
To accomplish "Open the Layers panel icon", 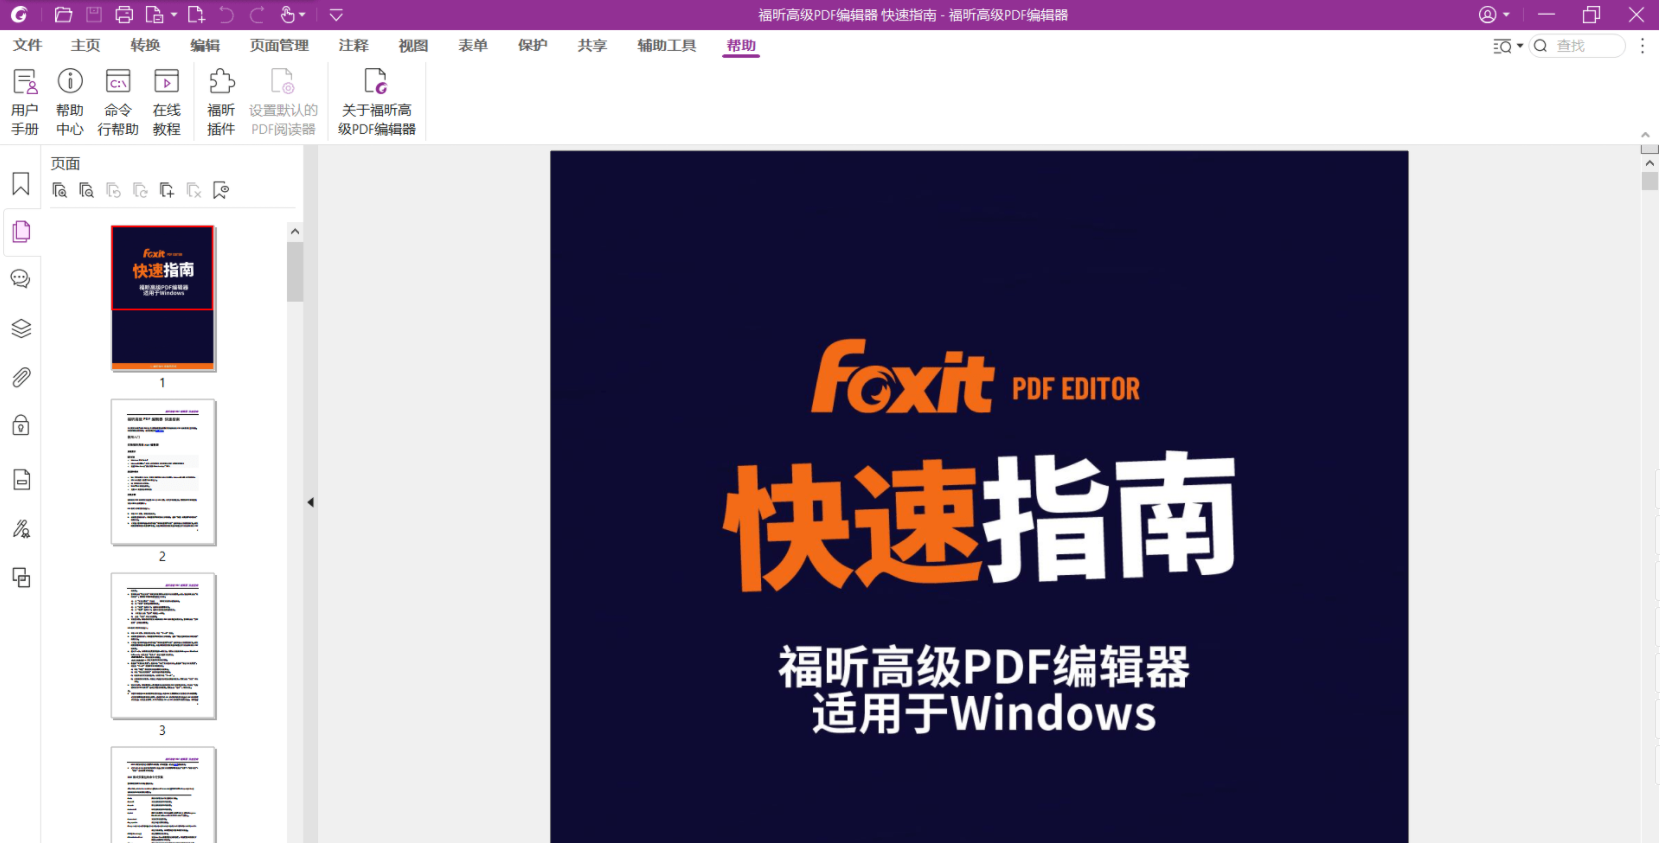I will 21,328.
